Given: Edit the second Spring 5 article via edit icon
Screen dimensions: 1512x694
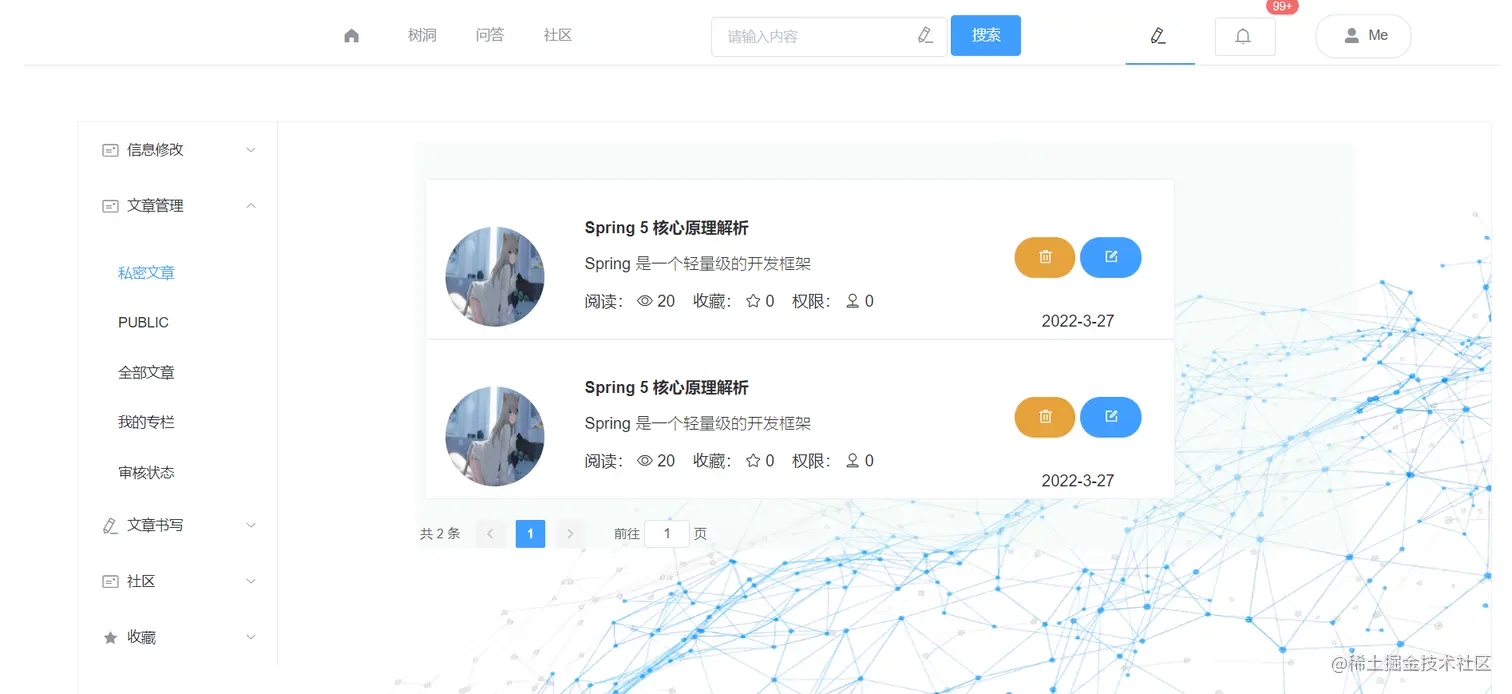Looking at the screenshot, I should pyautogui.click(x=1110, y=417).
